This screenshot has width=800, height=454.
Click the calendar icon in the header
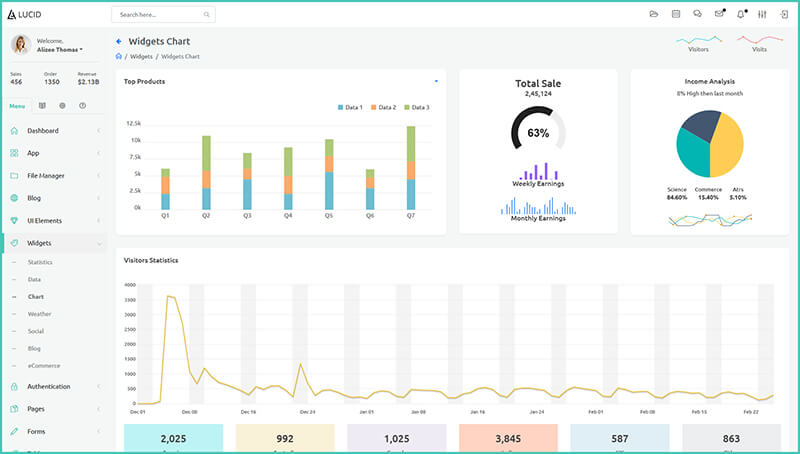676,14
